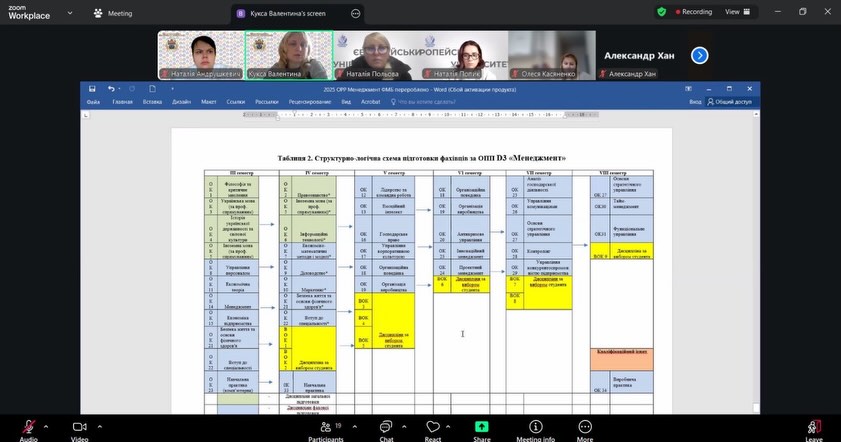Viewport: 841px width, 442px height.
Task: Click the green encryption shield icon
Action: coord(661,12)
